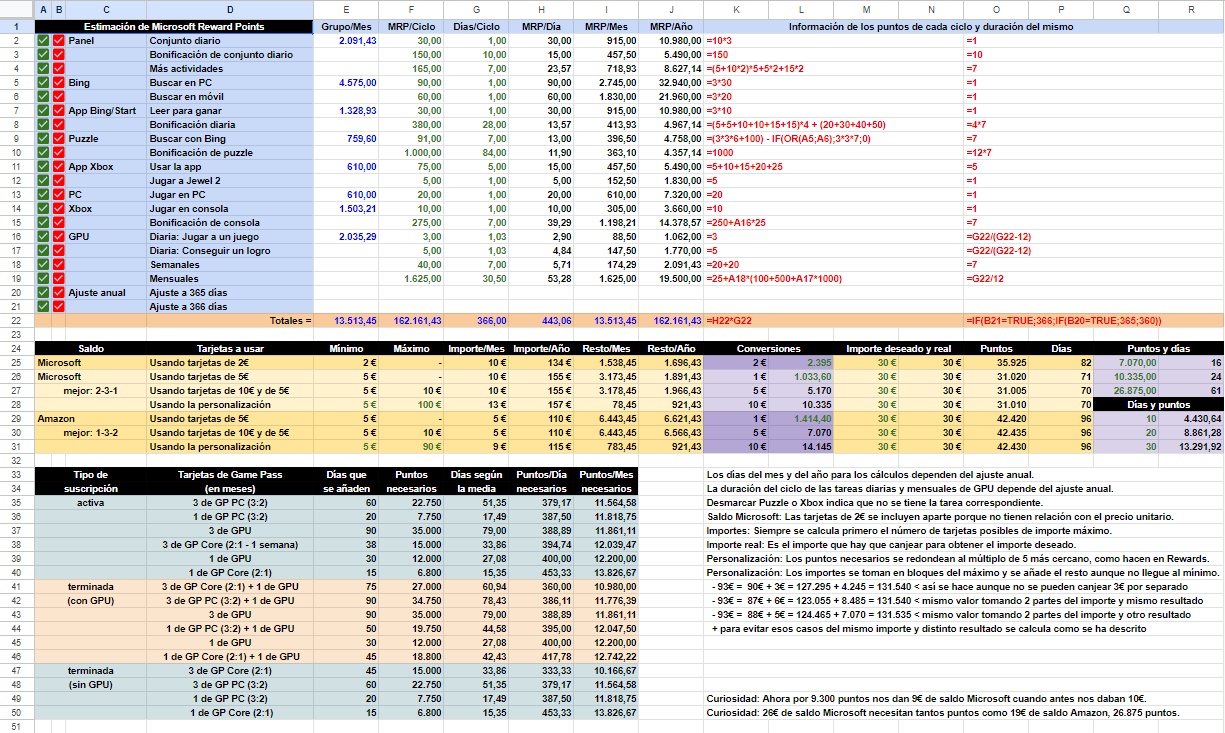The width and height of the screenshot is (1225, 733).
Task: Toggle green checkbox in the Xbox row
Action: coord(43,208)
